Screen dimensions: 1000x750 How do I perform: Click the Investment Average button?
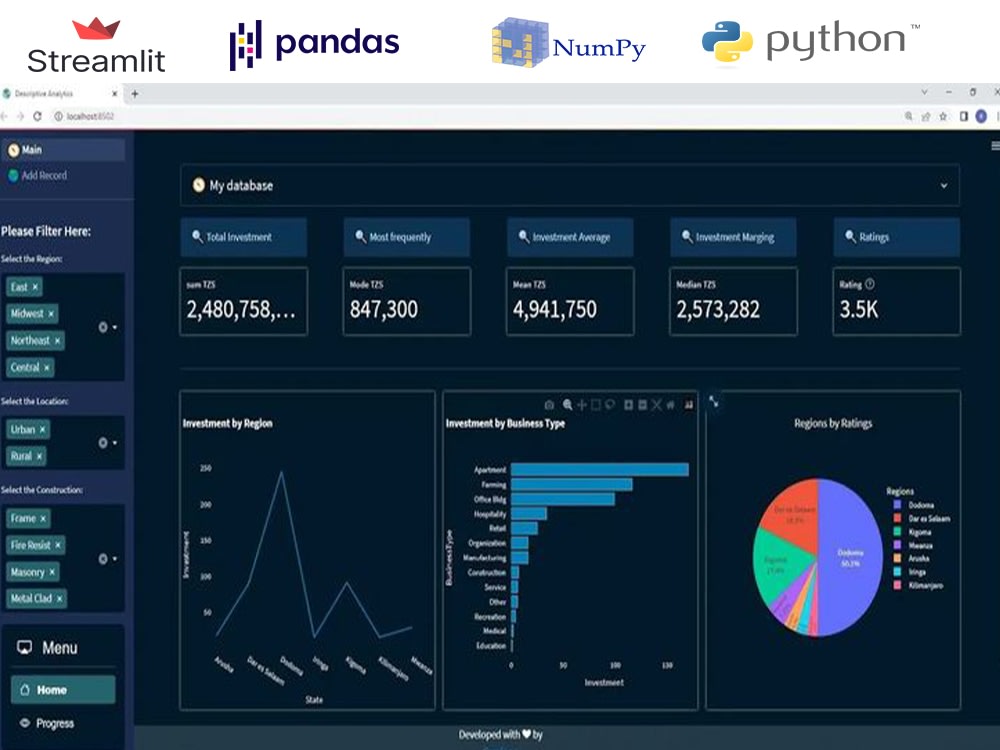[570, 237]
